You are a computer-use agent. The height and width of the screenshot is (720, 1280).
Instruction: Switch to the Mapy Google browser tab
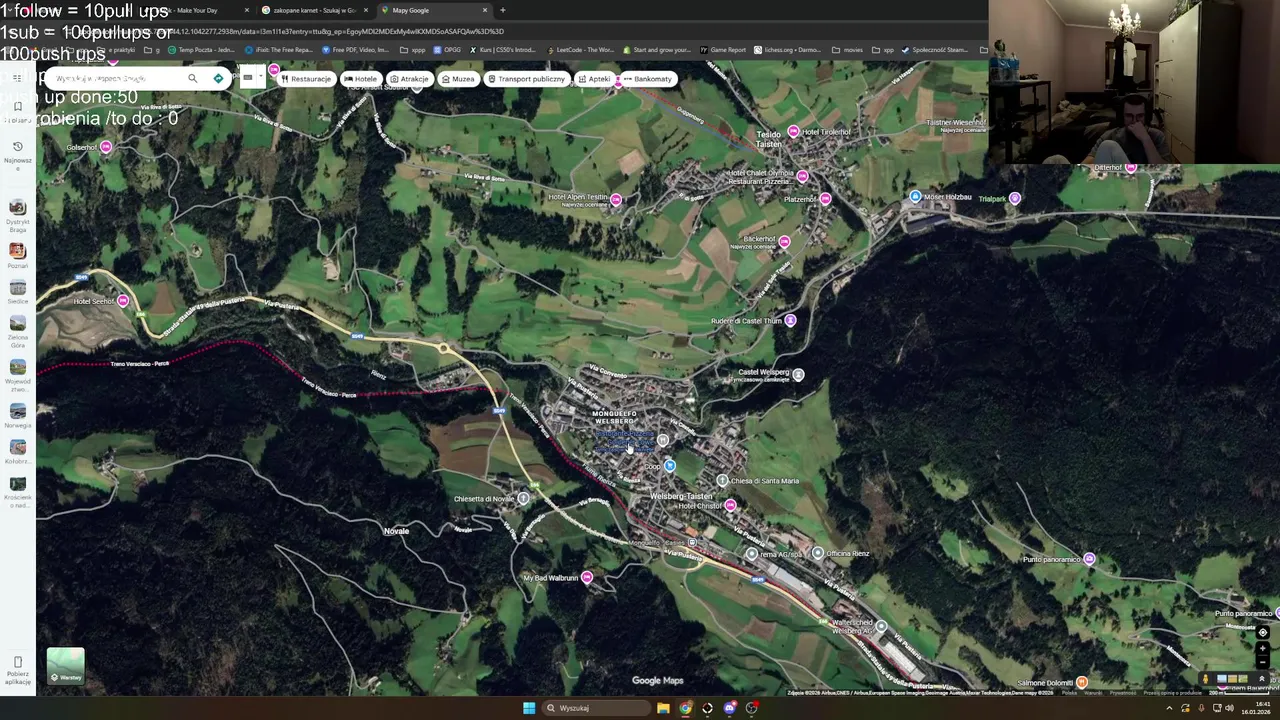tap(435, 10)
